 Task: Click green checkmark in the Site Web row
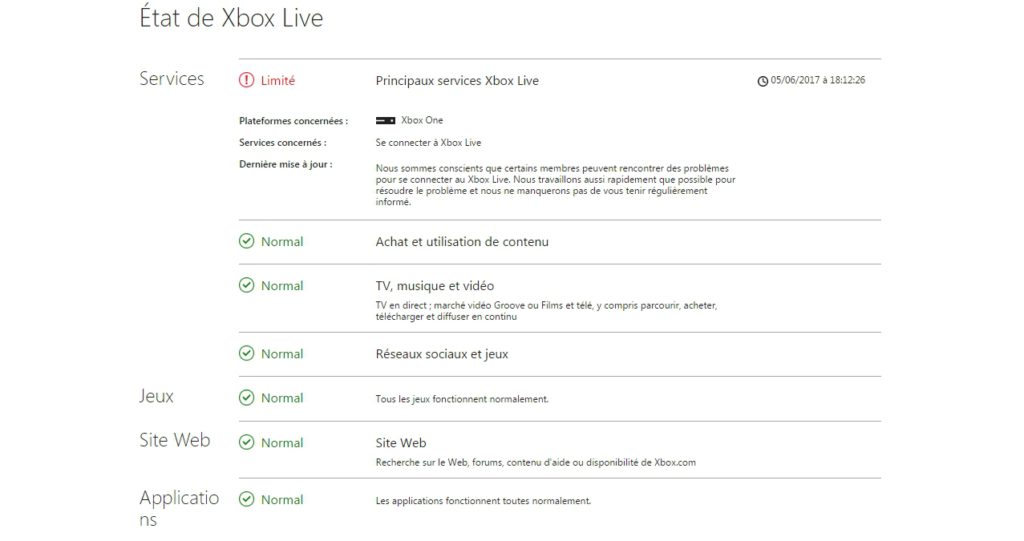(246, 442)
